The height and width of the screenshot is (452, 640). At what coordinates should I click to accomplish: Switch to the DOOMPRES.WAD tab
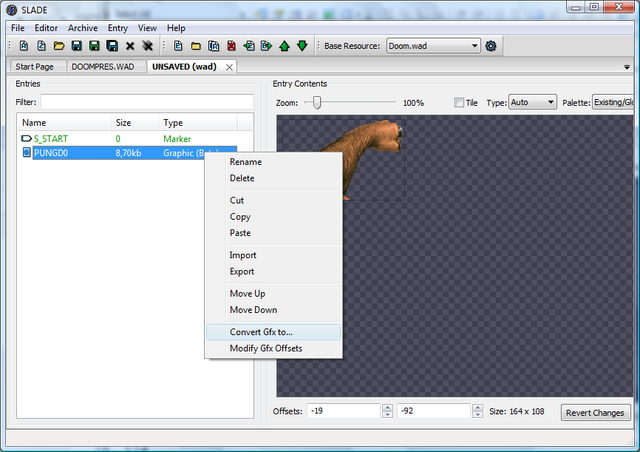tap(103, 67)
